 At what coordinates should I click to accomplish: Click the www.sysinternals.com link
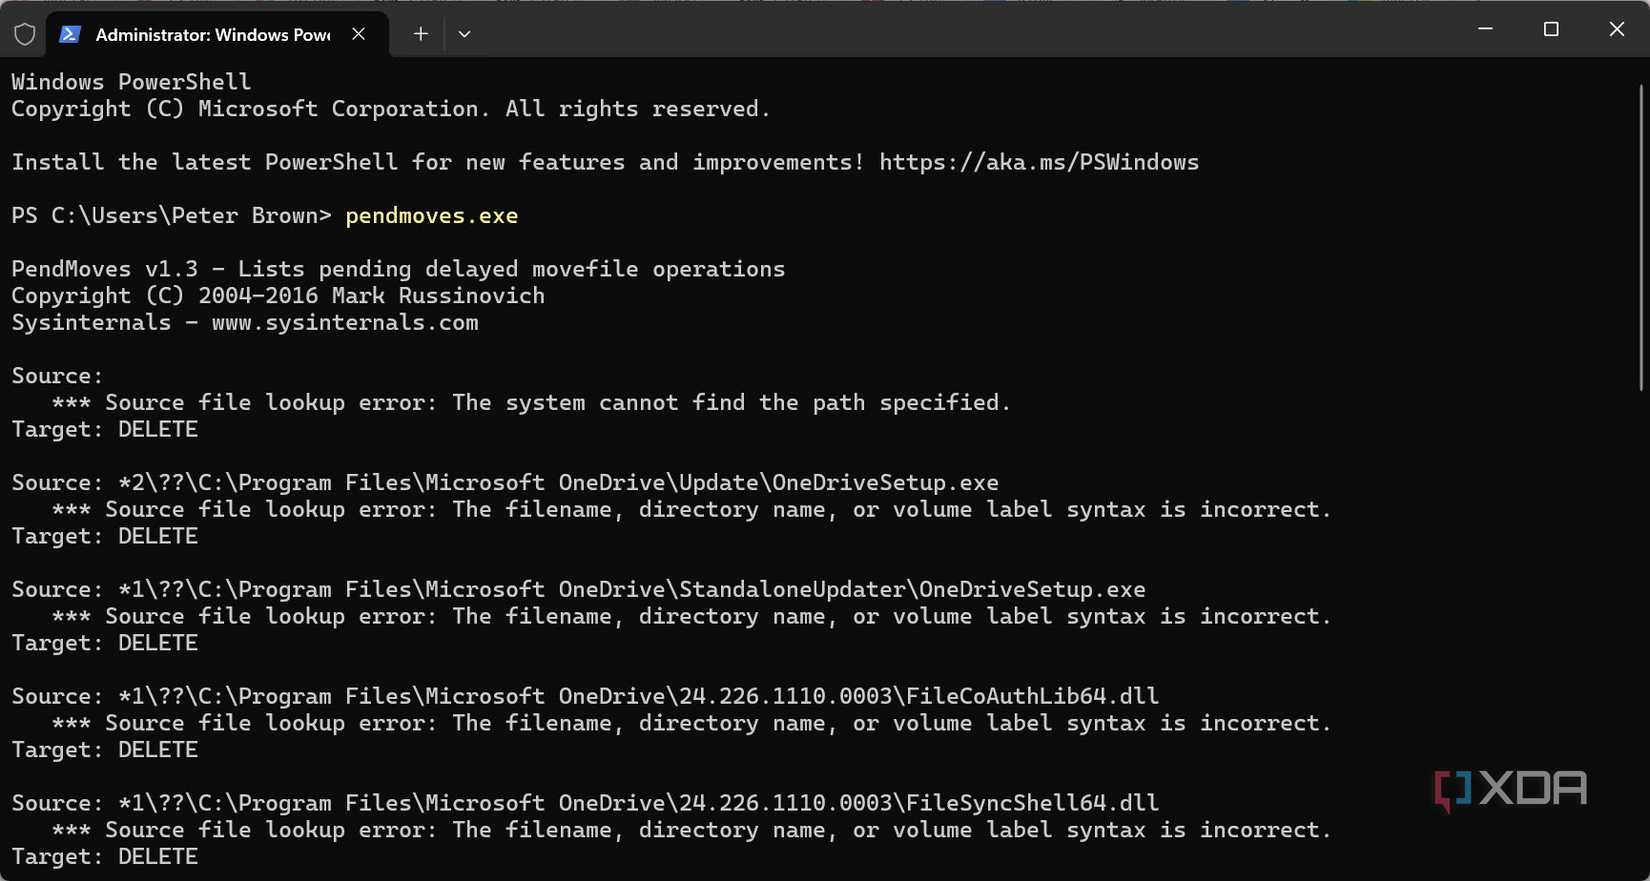(344, 322)
